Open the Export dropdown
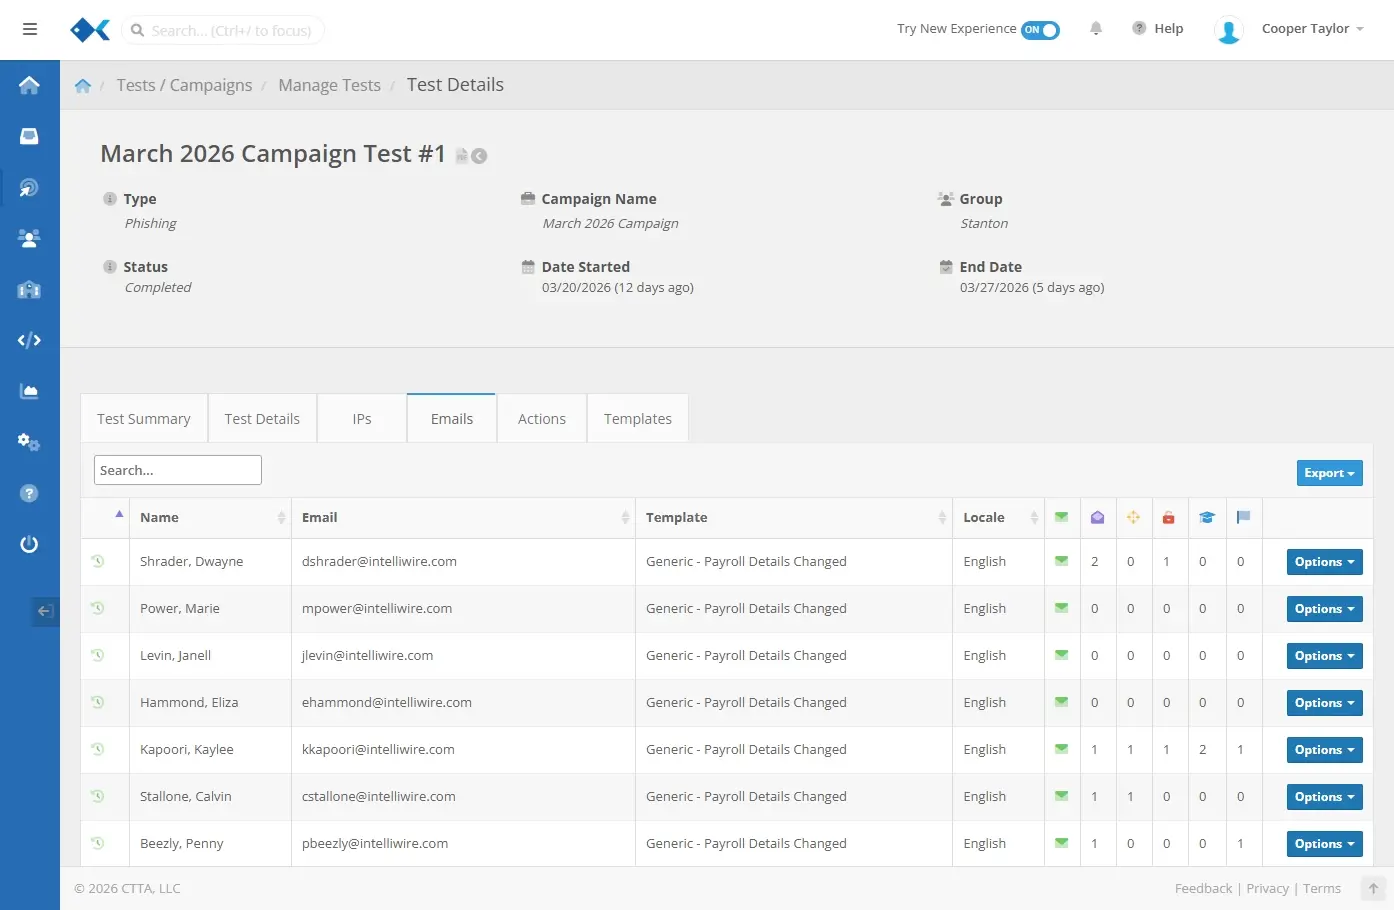Image resolution: width=1394 pixels, height=910 pixels. [1329, 473]
